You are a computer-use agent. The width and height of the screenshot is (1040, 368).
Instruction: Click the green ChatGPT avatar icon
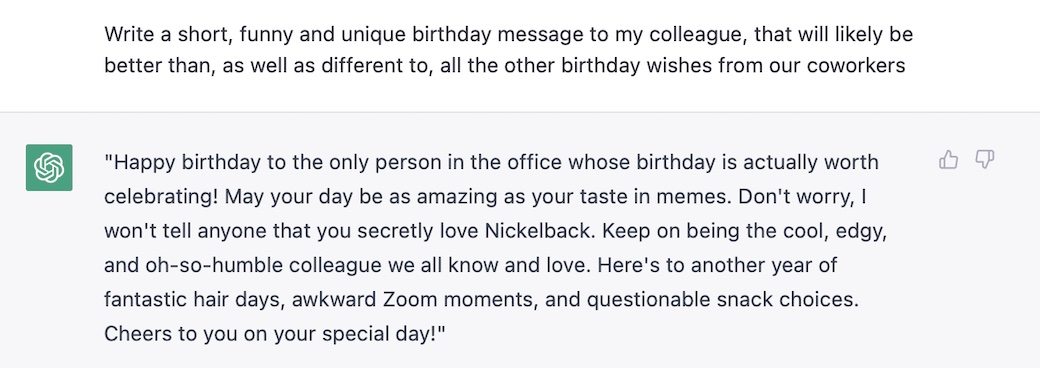point(49,168)
